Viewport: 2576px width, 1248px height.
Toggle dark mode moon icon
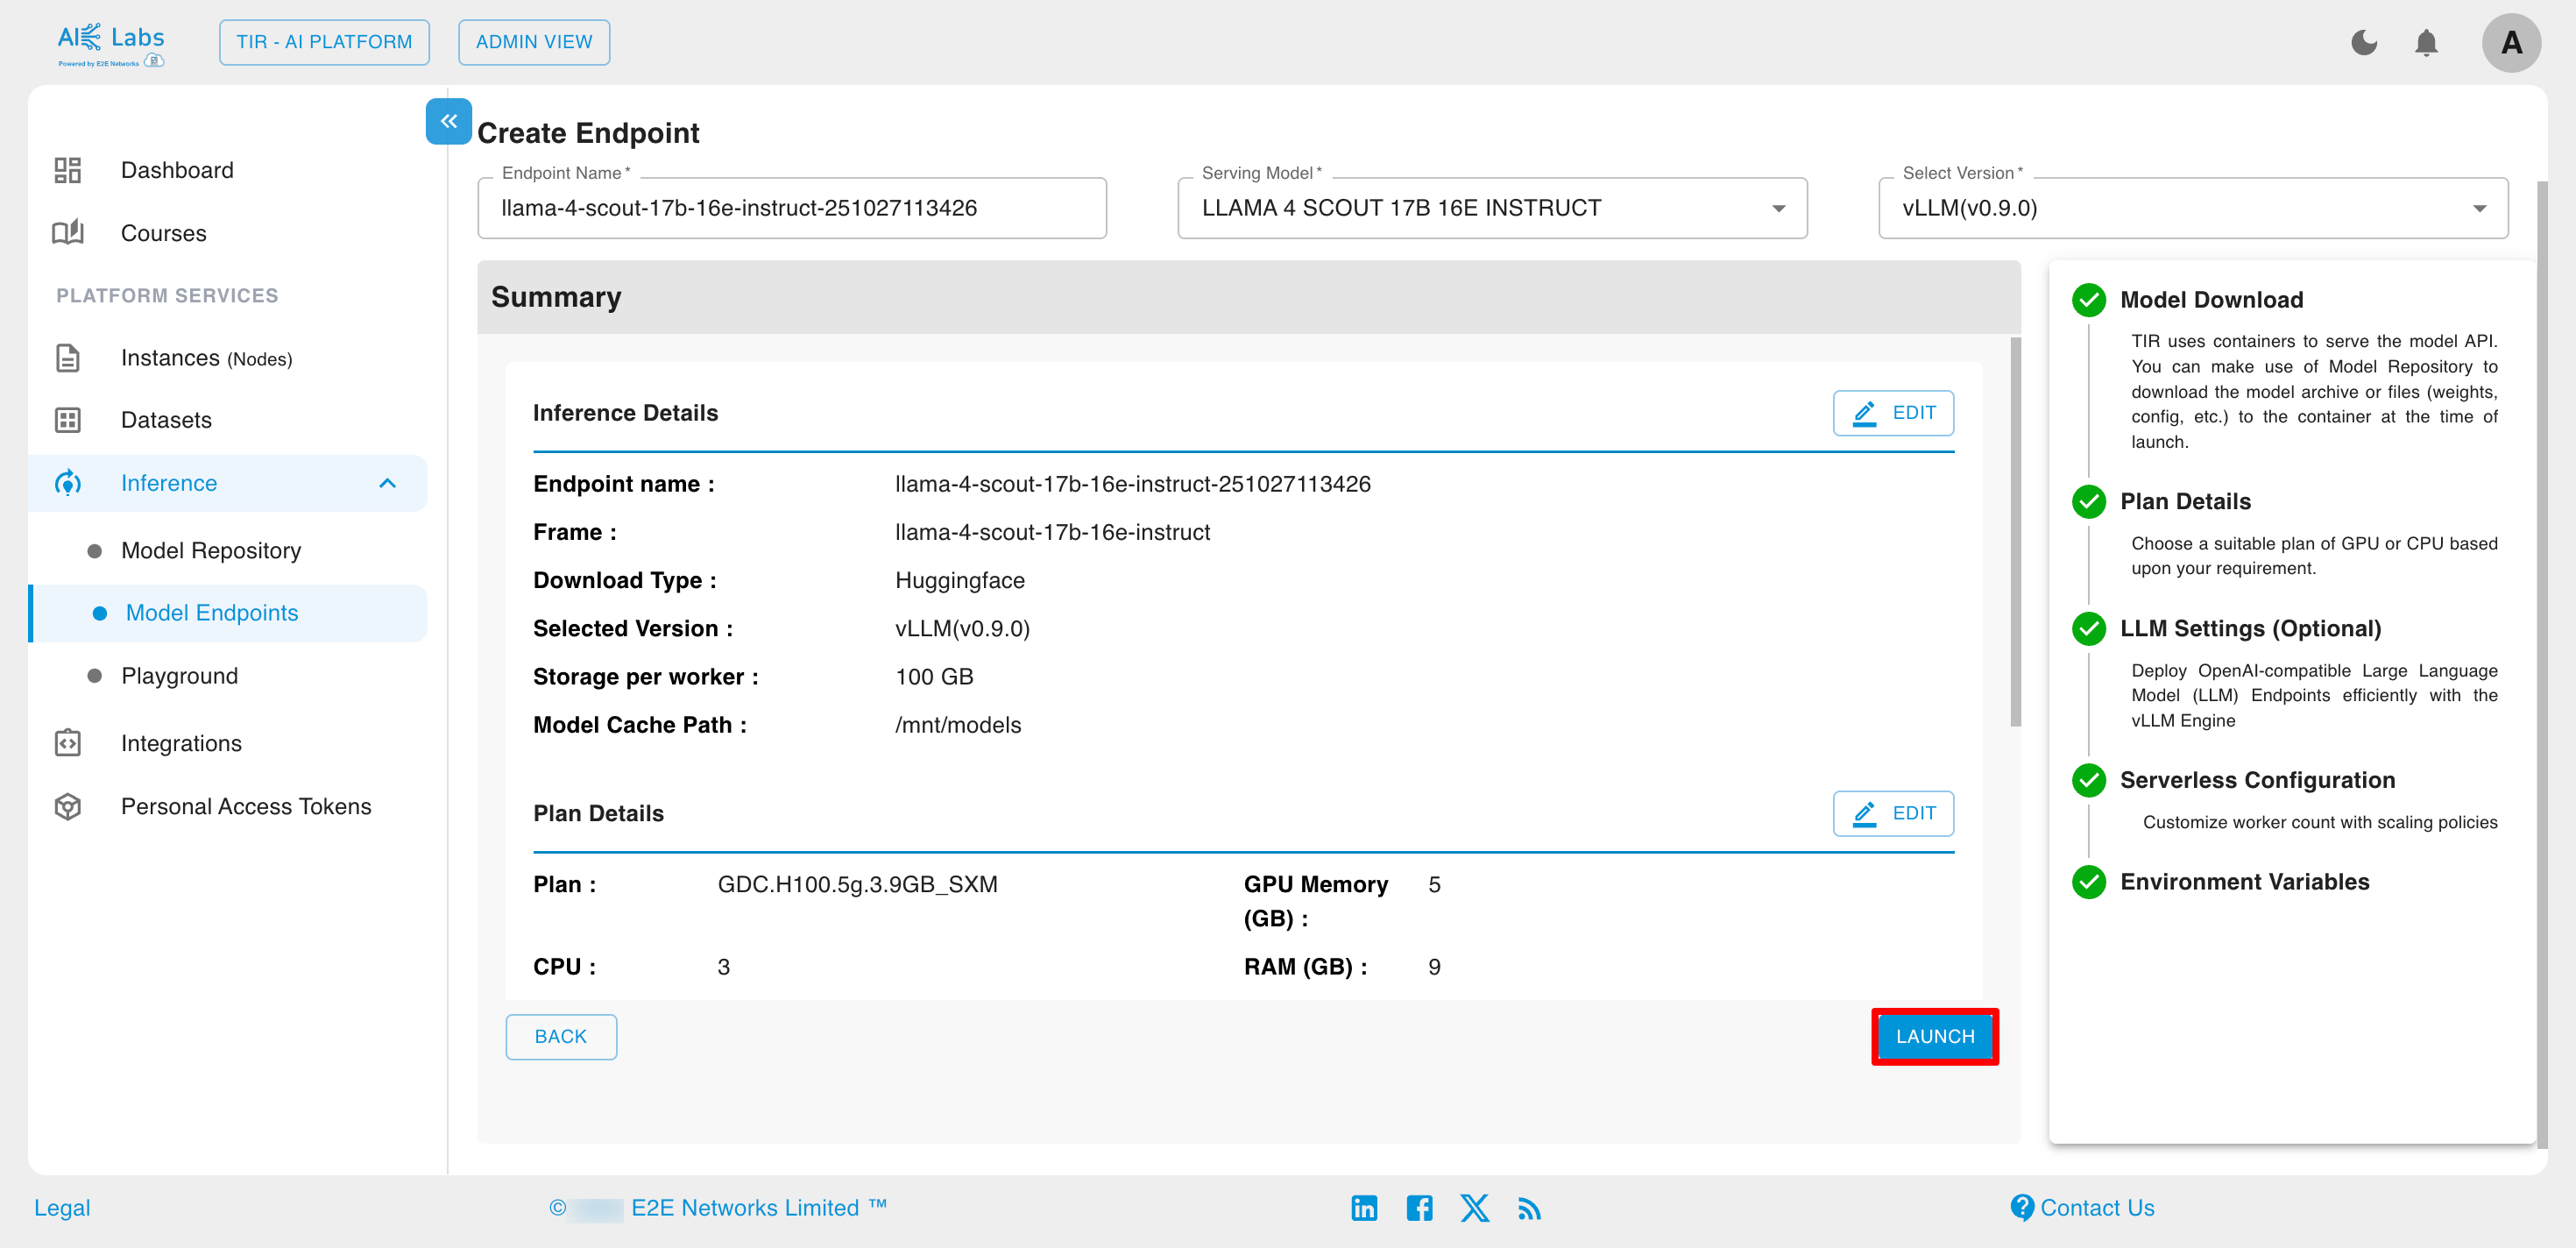click(2364, 43)
